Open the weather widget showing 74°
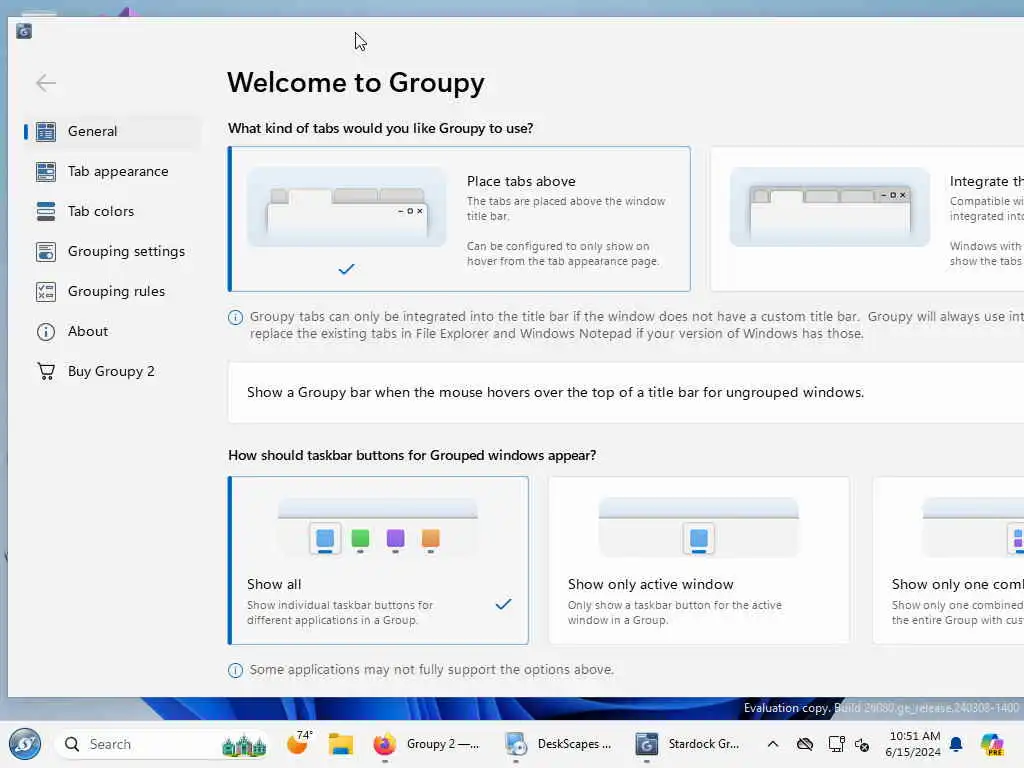Screen dimensions: 1024x768 click(299, 743)
